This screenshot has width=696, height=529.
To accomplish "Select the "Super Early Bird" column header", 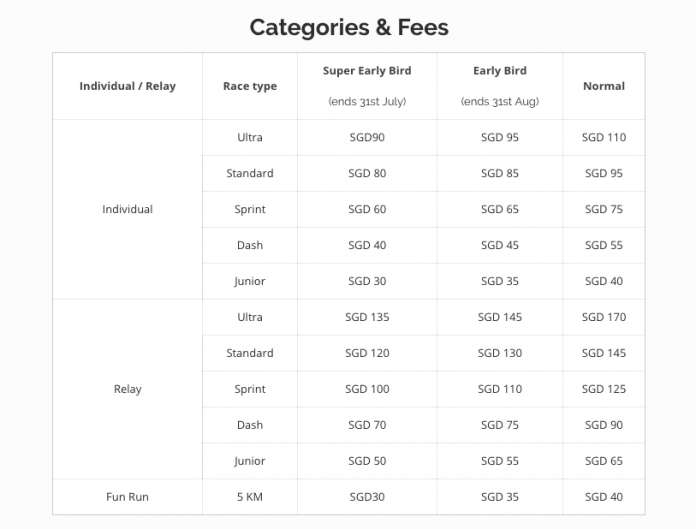I will tap(367, 71).
